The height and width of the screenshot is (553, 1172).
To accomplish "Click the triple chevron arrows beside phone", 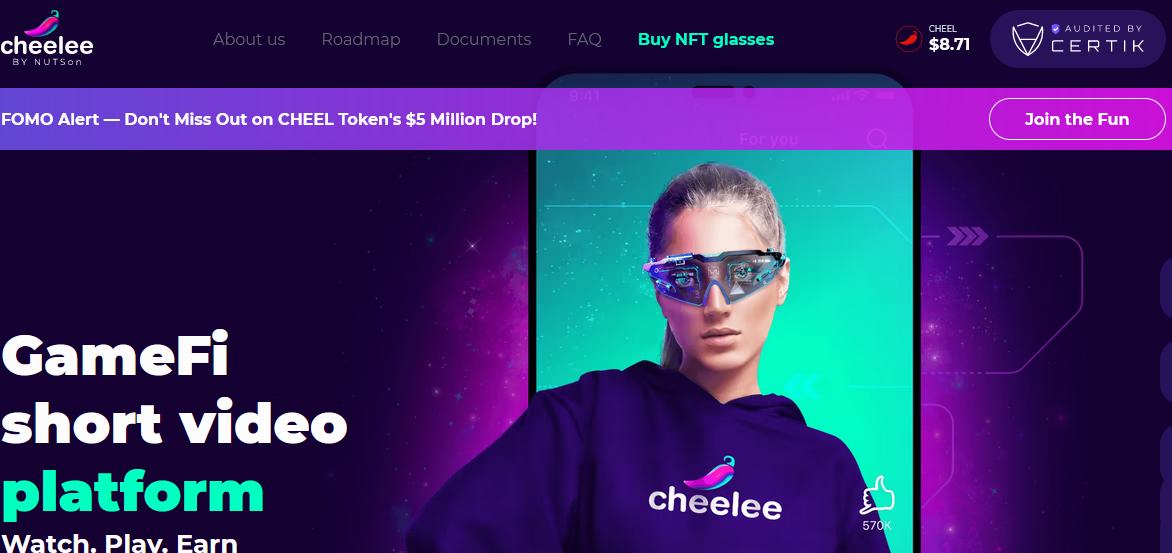I will (967, 237).
